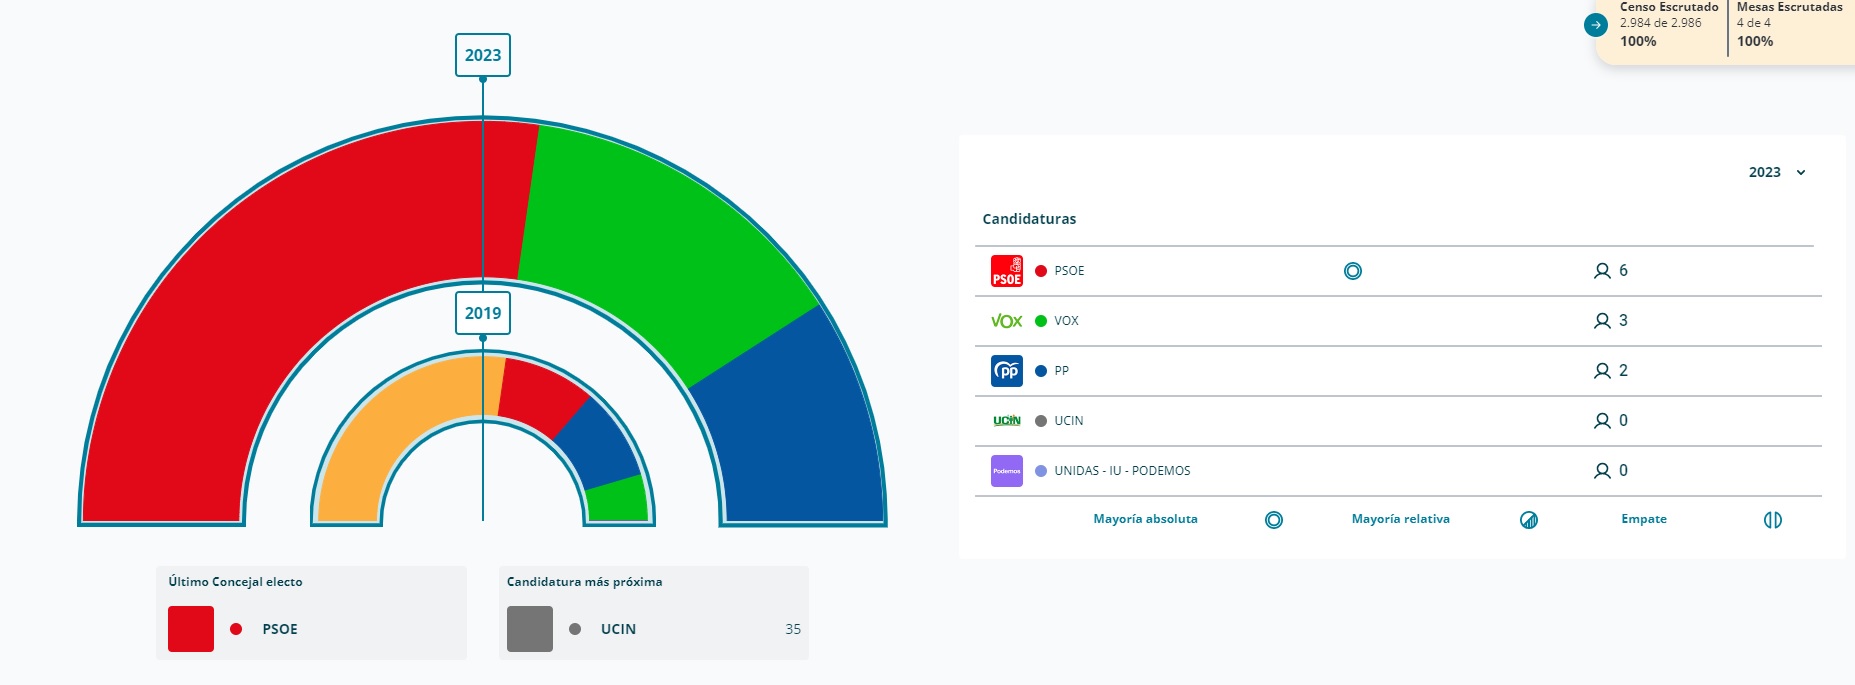The height and width of the screenshot is (685, 1855).
Task: Click the PSOE party logo in candidaturas
Action: pos(1007,271)
